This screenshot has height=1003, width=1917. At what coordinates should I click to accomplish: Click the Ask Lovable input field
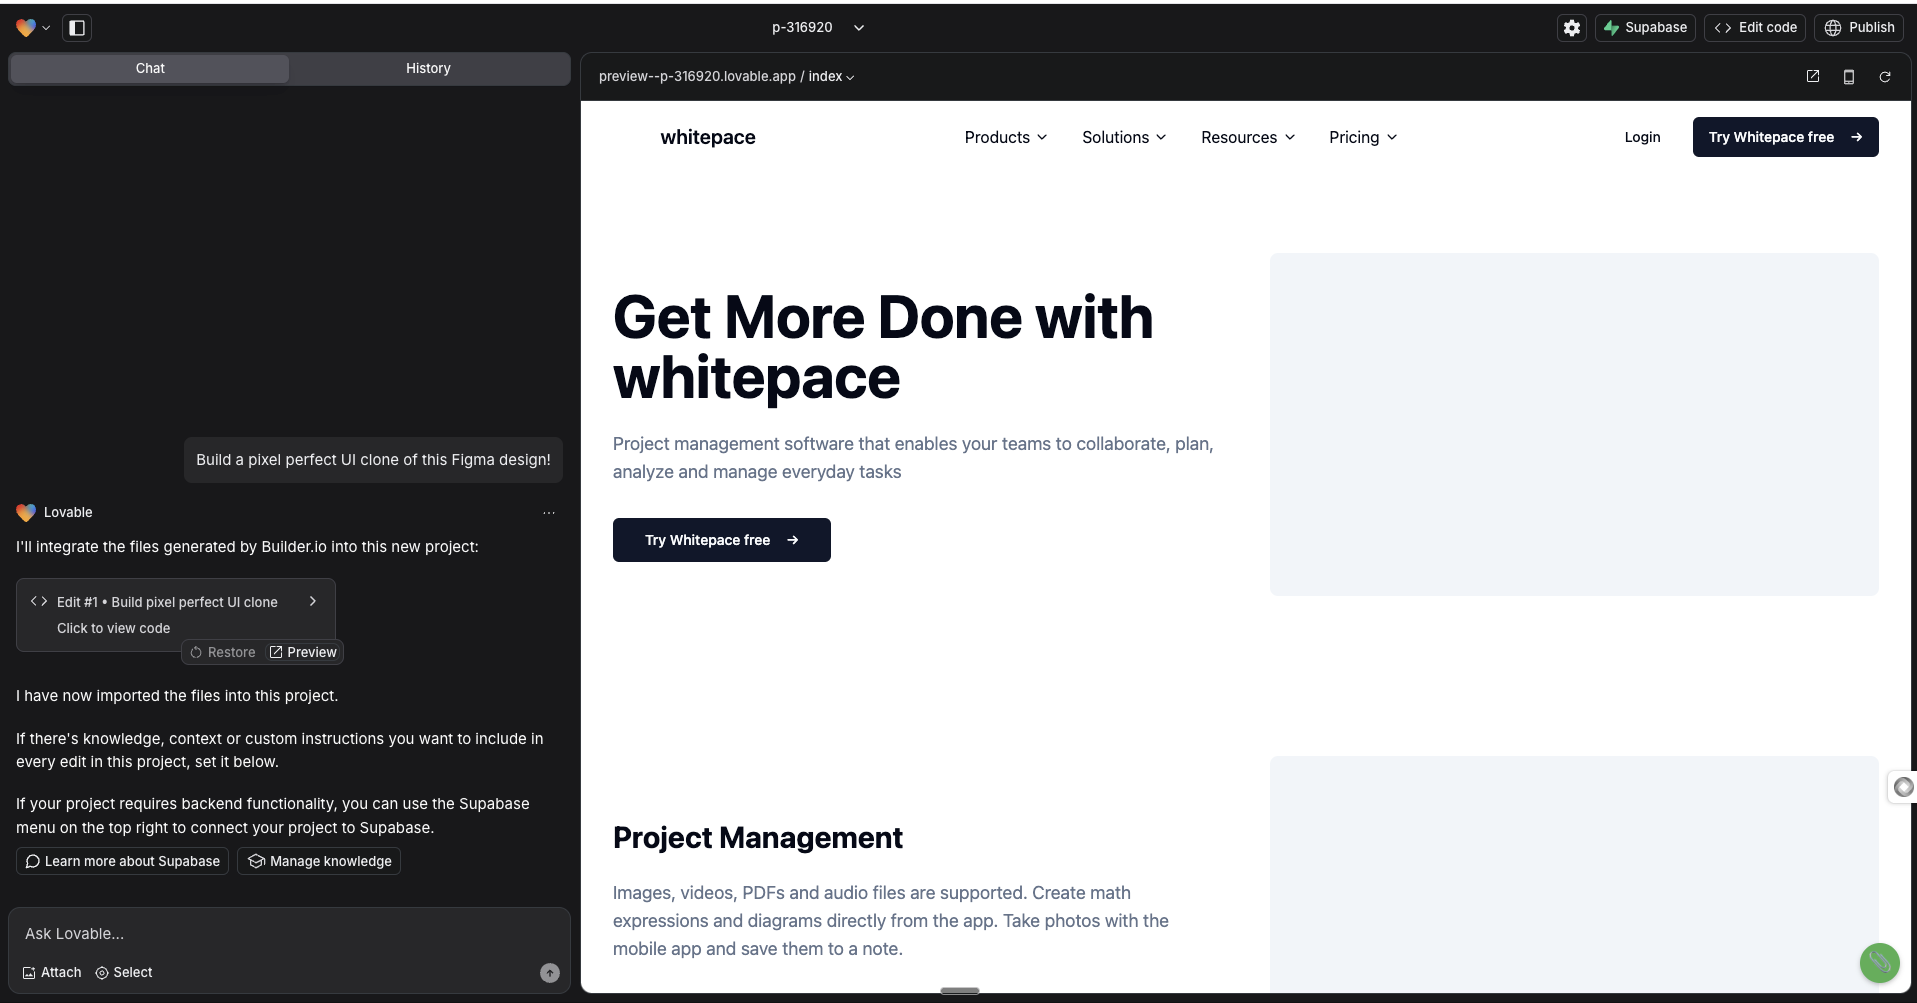(288, 933)
